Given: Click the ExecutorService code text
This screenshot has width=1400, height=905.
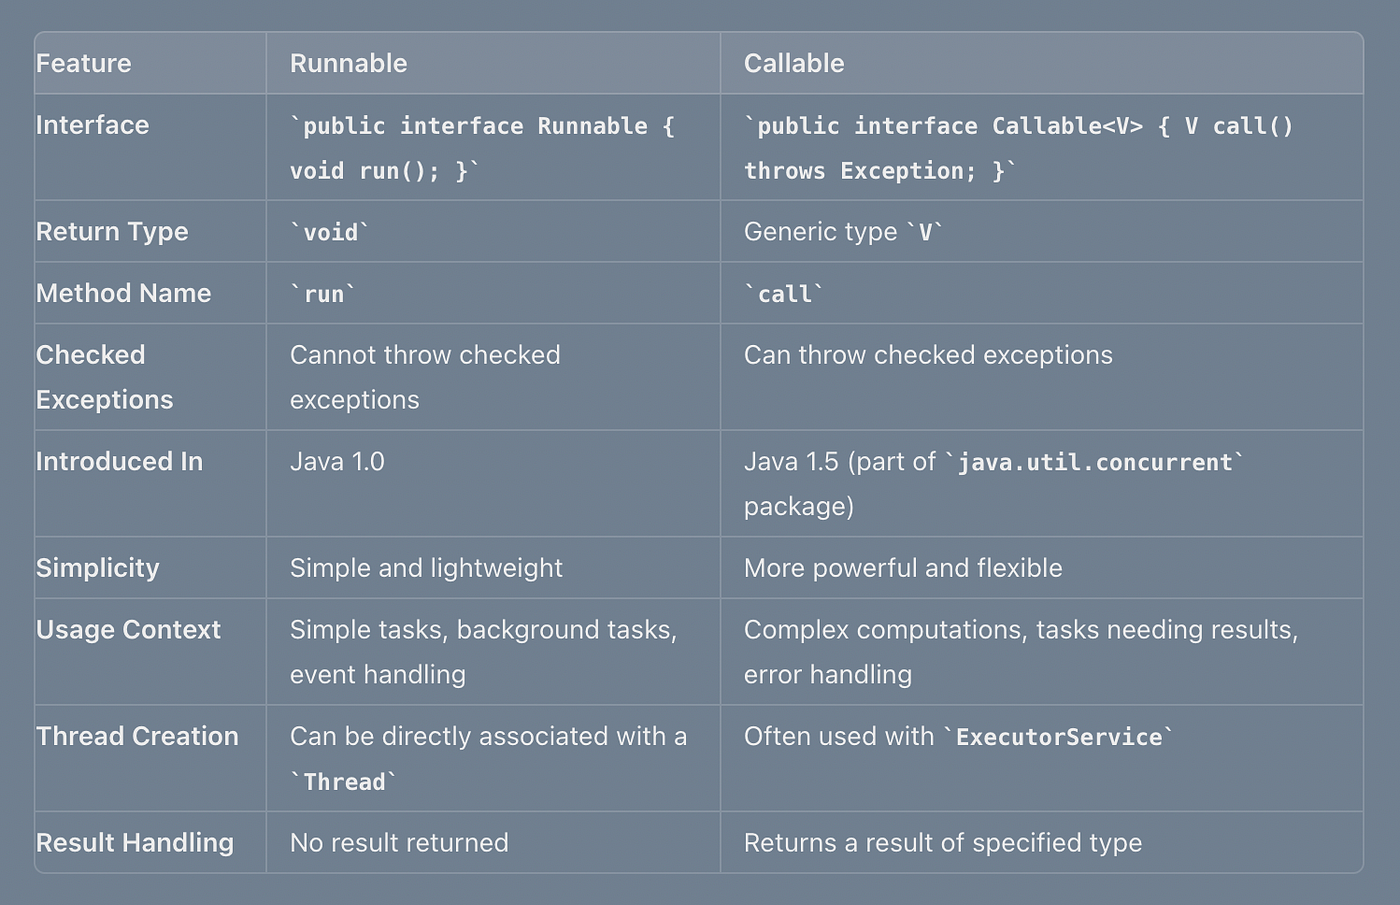Looking at the screenshot, I should click(1058, 737).
